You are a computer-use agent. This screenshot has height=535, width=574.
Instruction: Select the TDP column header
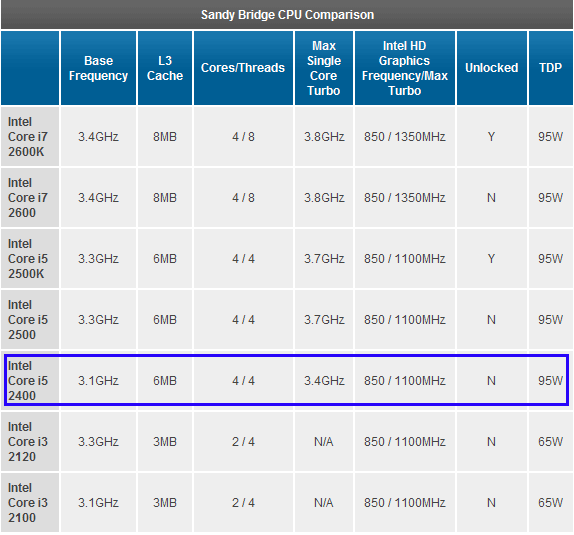[550, 68]
